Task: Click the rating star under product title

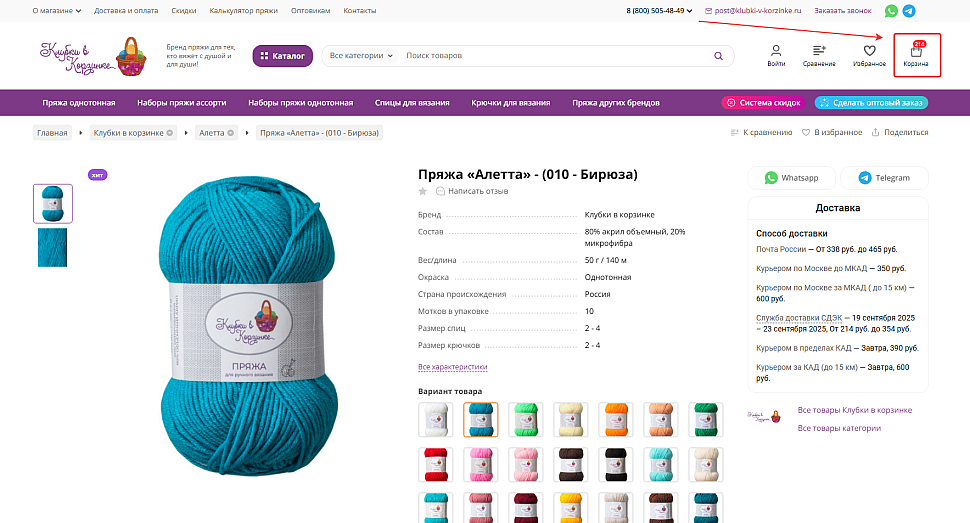Action: 423,191
